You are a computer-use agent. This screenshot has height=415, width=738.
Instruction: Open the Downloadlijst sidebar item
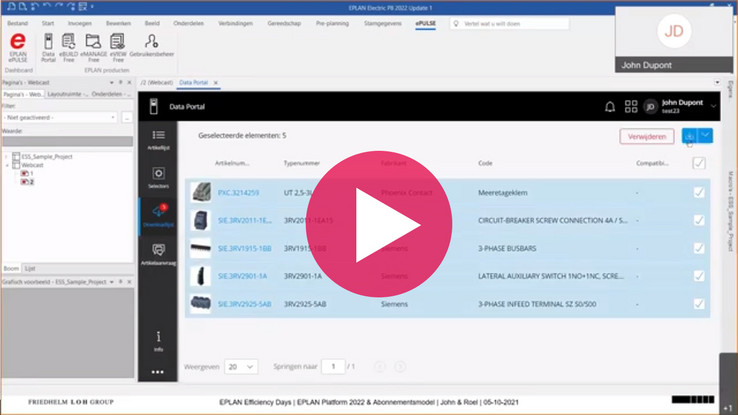(158, 216)
